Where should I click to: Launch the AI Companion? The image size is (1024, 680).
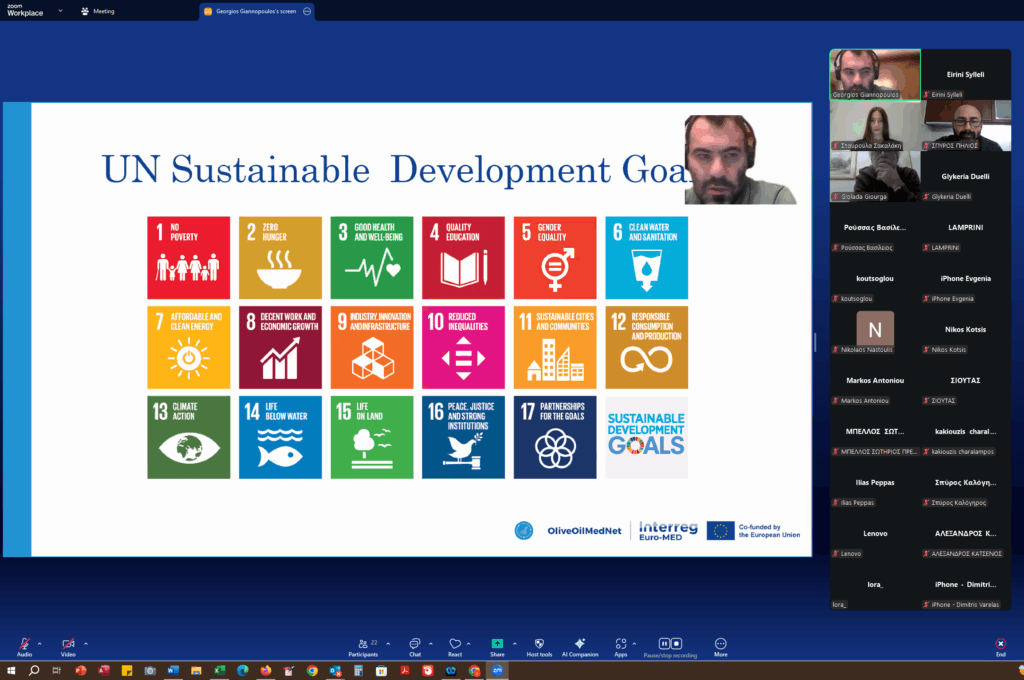point(579,644)
